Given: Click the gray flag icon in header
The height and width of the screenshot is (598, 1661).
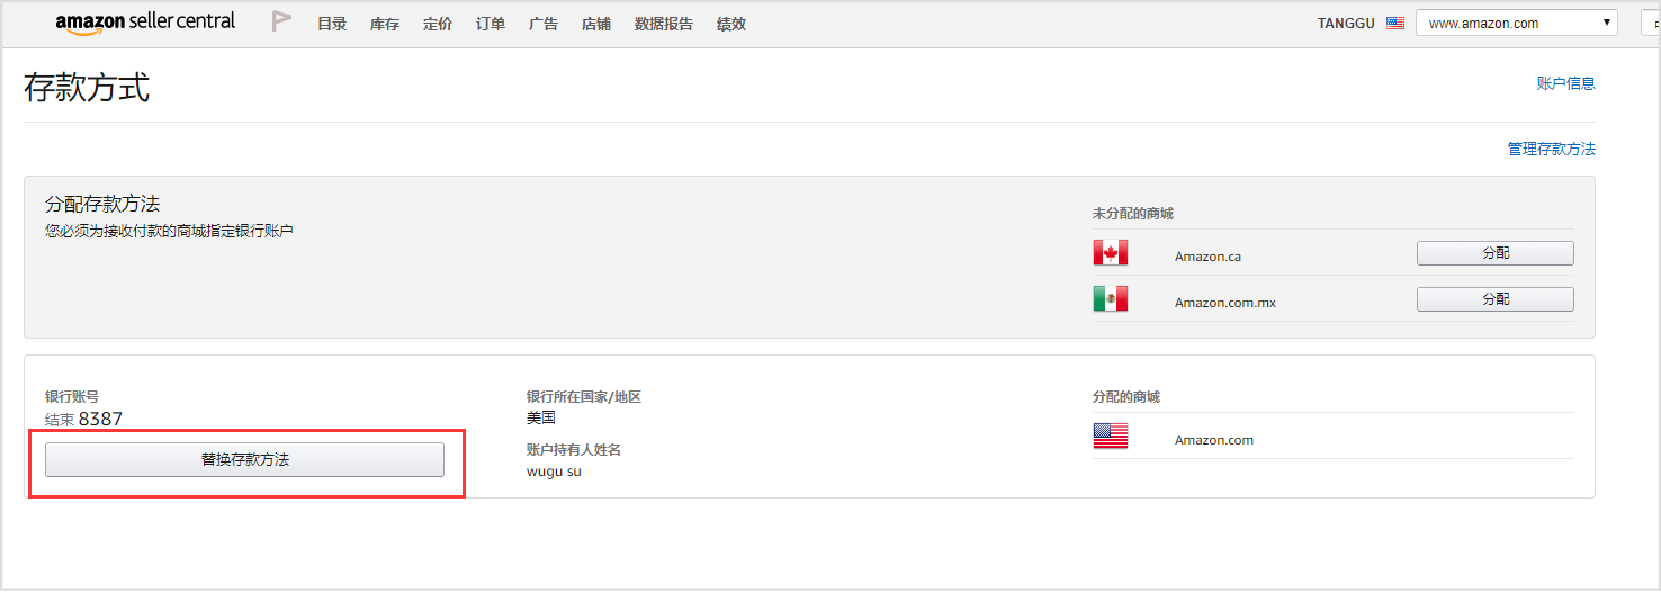Looking at the screenshot, I should (281, 22).
